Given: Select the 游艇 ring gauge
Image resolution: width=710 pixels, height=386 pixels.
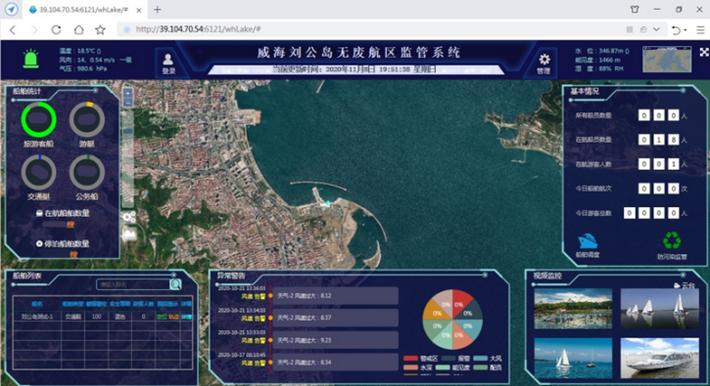Looking at the screenshot, I should pyautogui.click(x=87, y=120).
